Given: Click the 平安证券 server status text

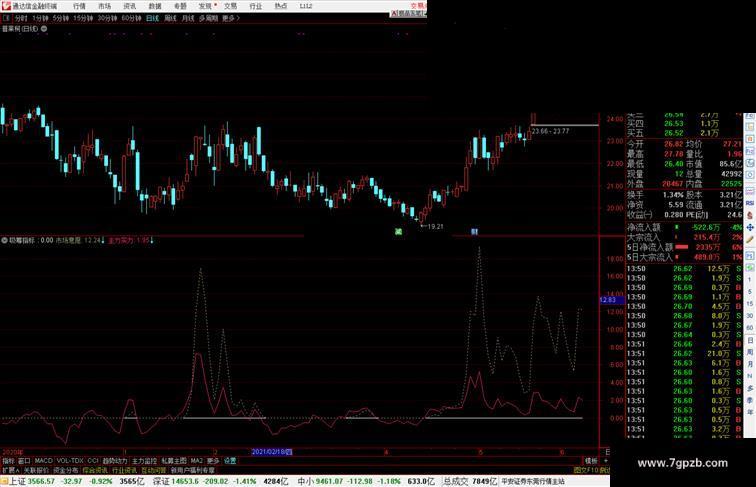Looking at the screenshot, I should (x=532, y=481).
